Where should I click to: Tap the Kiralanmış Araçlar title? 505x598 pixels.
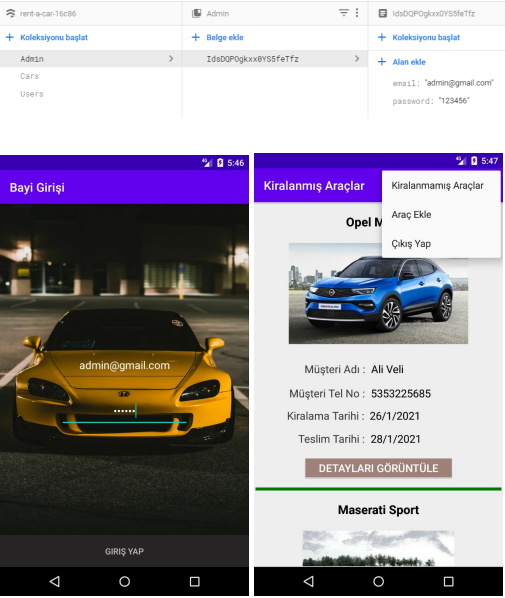314,185
